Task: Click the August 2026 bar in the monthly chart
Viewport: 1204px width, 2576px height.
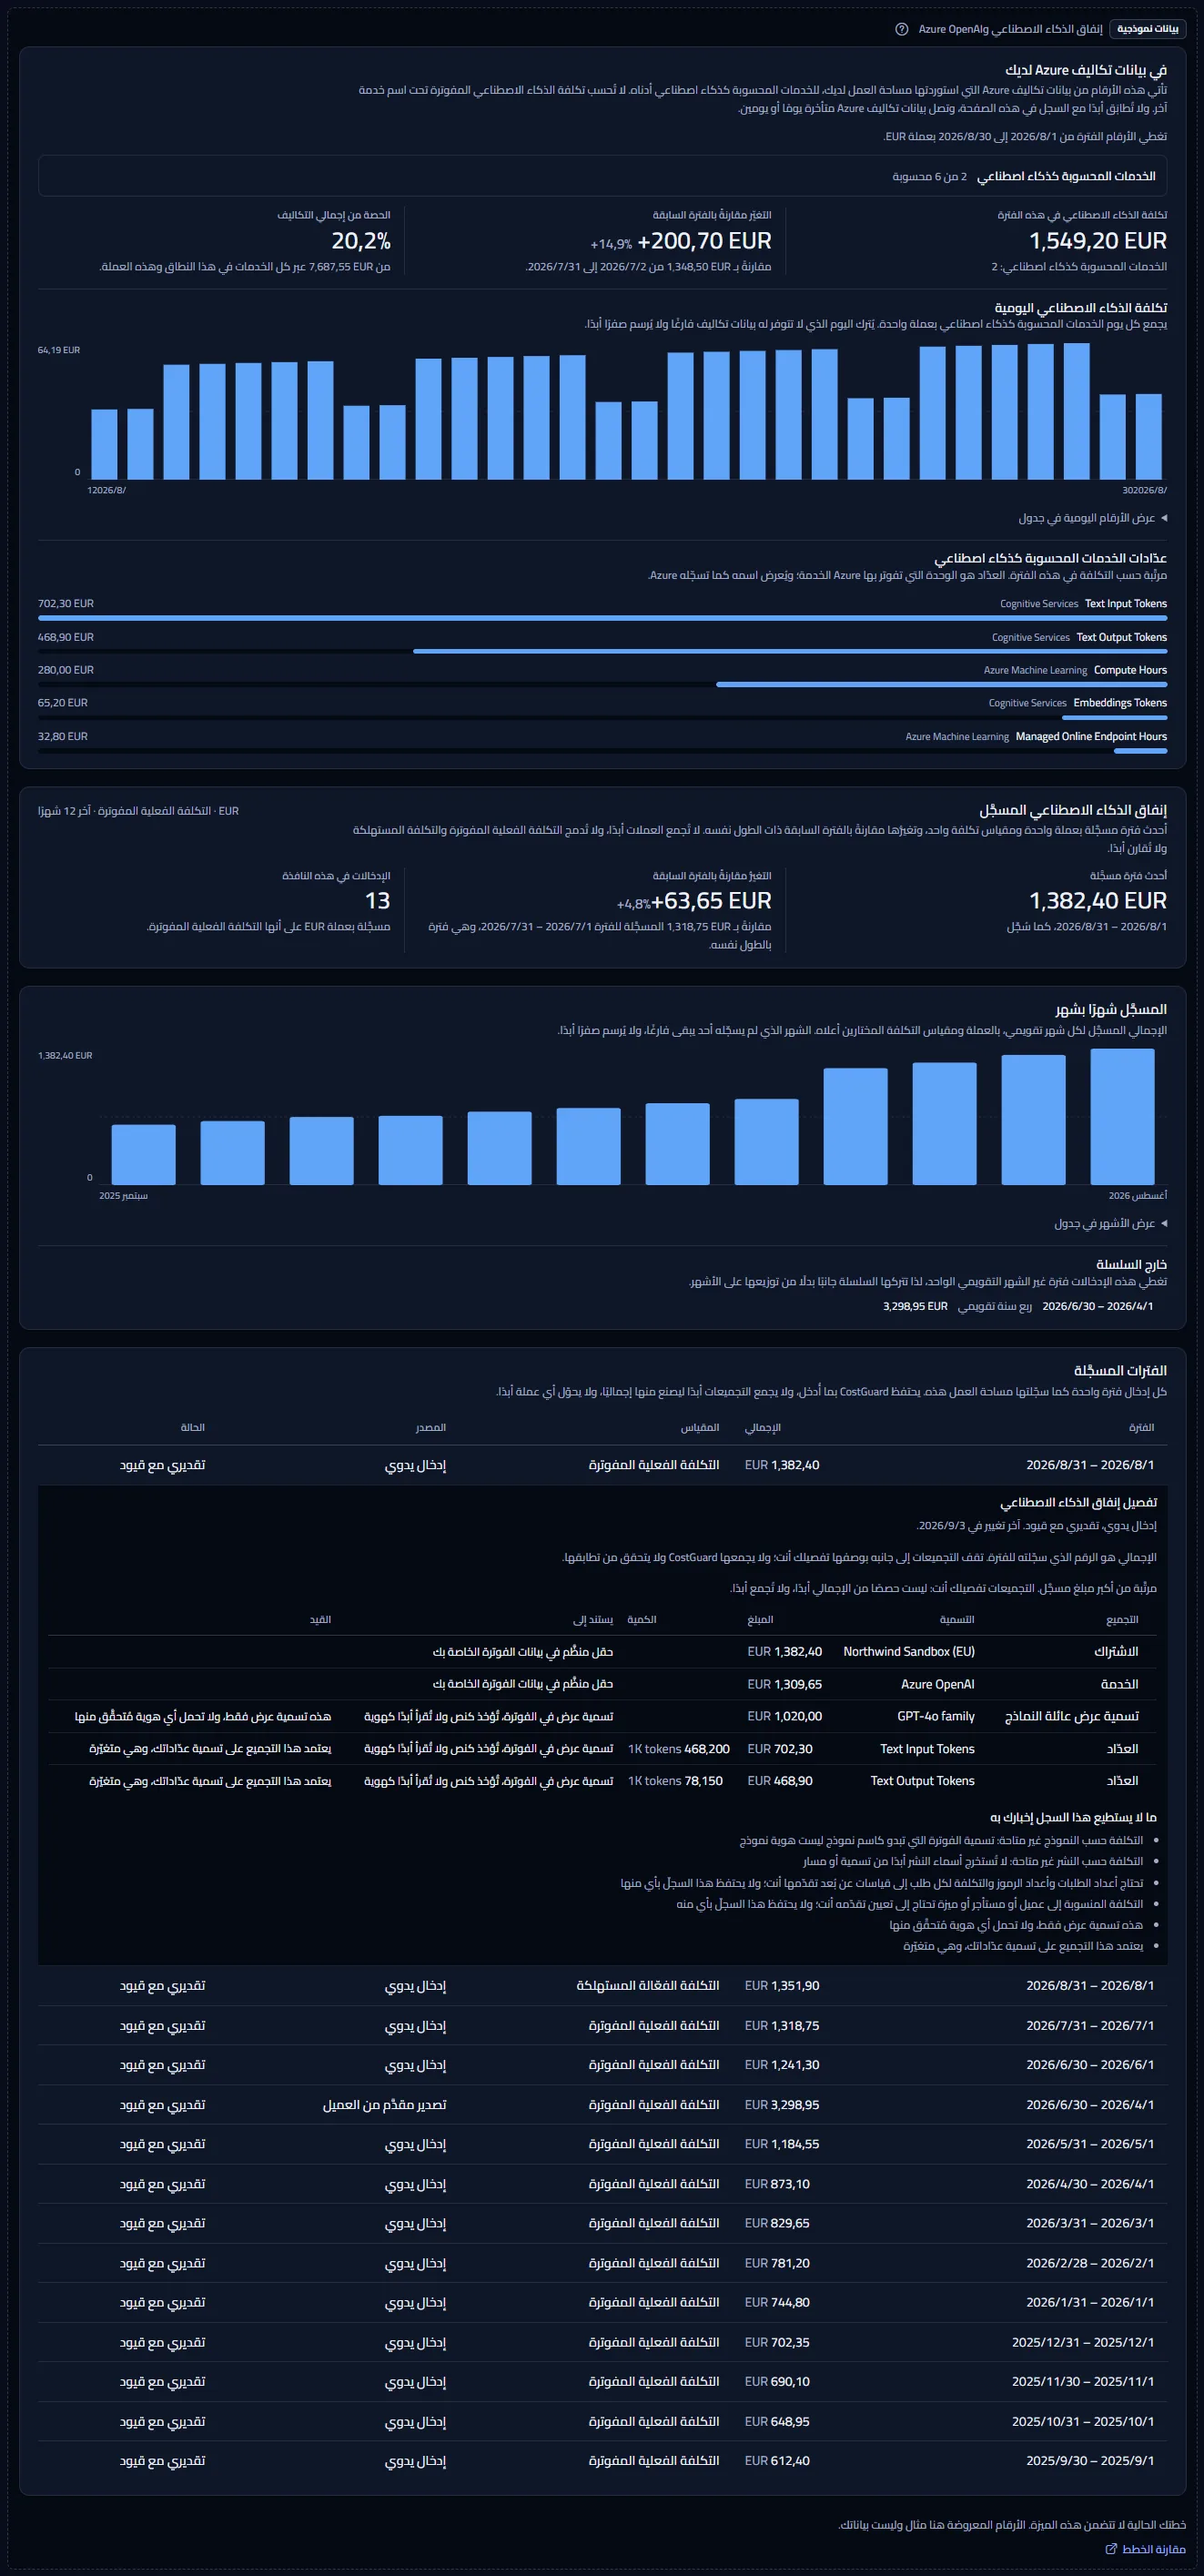Action: click(x=1122, y=1116)
